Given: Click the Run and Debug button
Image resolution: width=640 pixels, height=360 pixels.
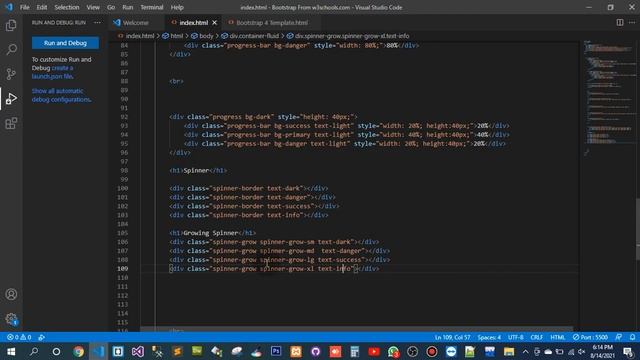Looking at the screenshot, I should [x=65, y=43].
